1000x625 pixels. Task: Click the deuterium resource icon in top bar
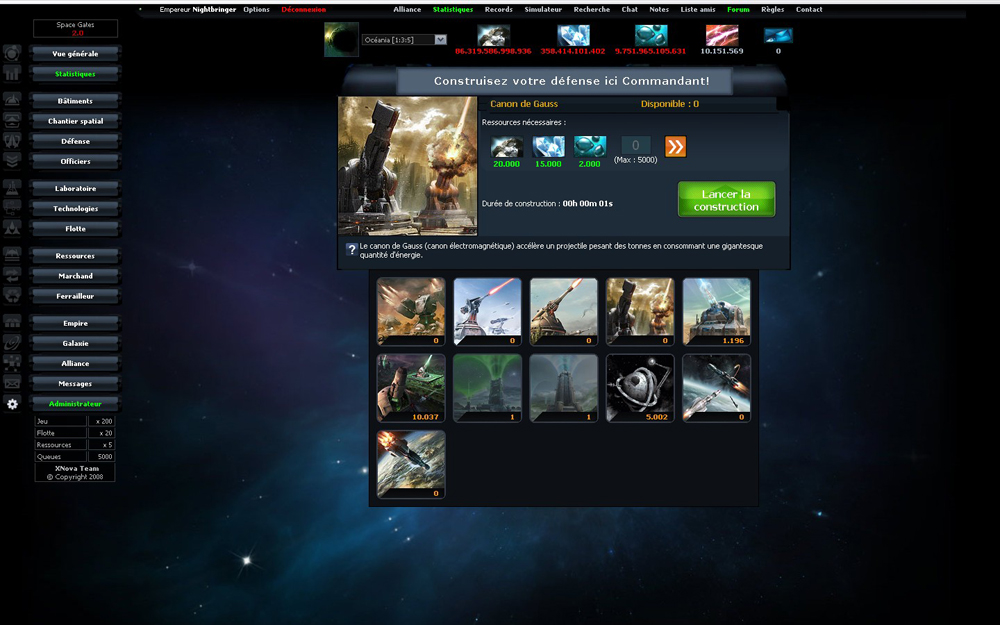pos(651,35)
